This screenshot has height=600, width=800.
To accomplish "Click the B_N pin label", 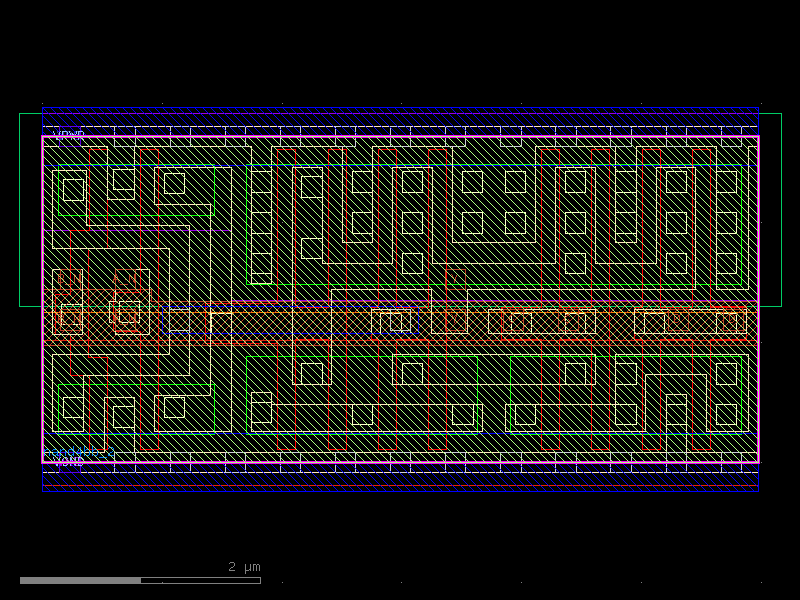I will [x=67, y=277].
